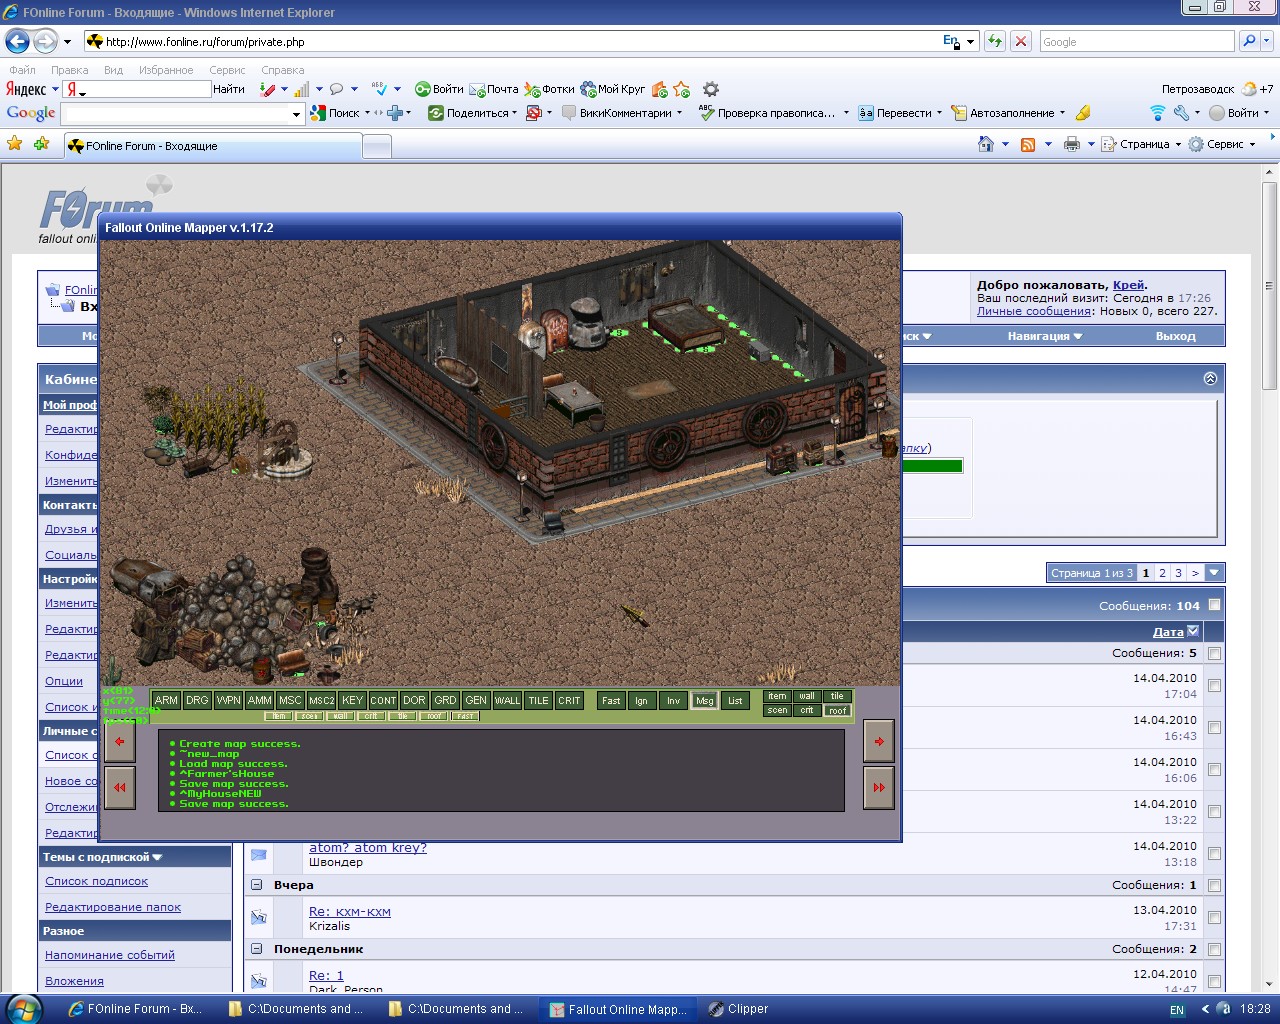Open the Re: кхм-кхм message
1280x1024 pixels.
click(349, 911)
